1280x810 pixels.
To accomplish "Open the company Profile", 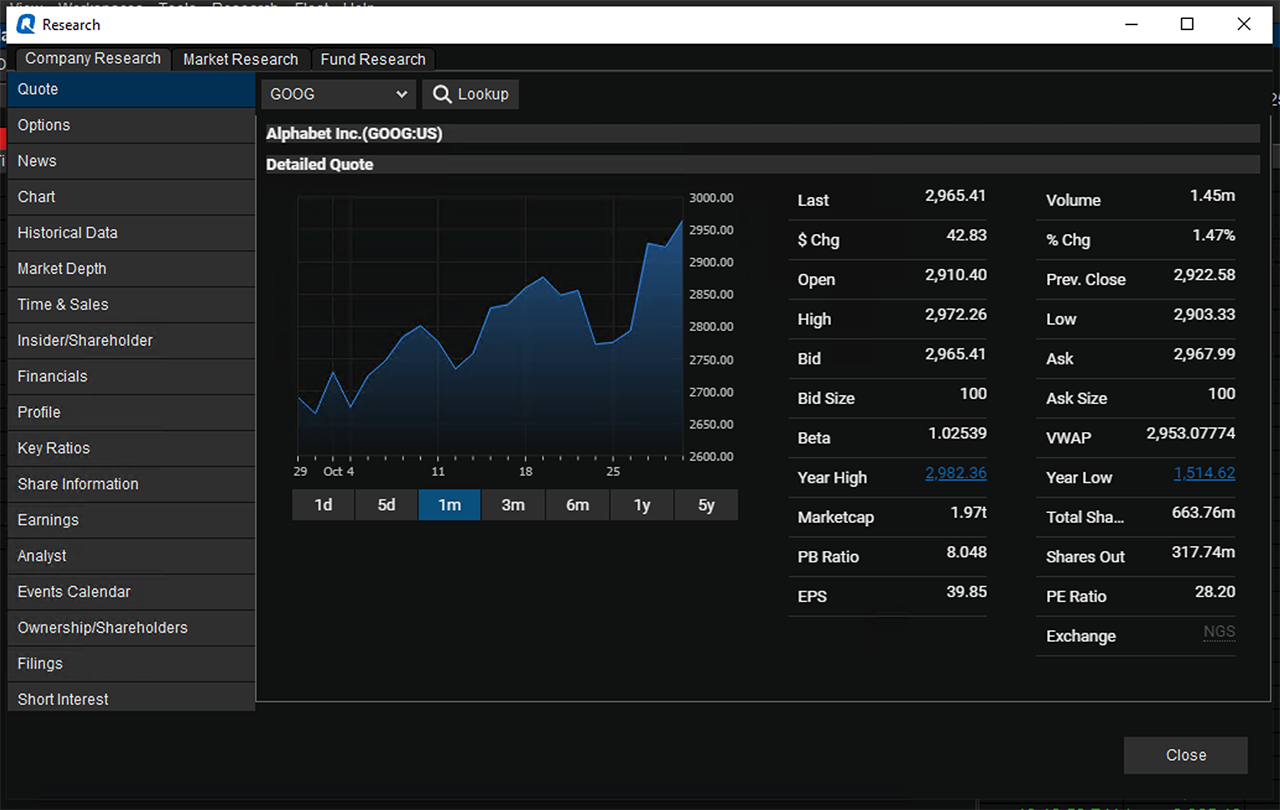I will (x=131, y=412).
